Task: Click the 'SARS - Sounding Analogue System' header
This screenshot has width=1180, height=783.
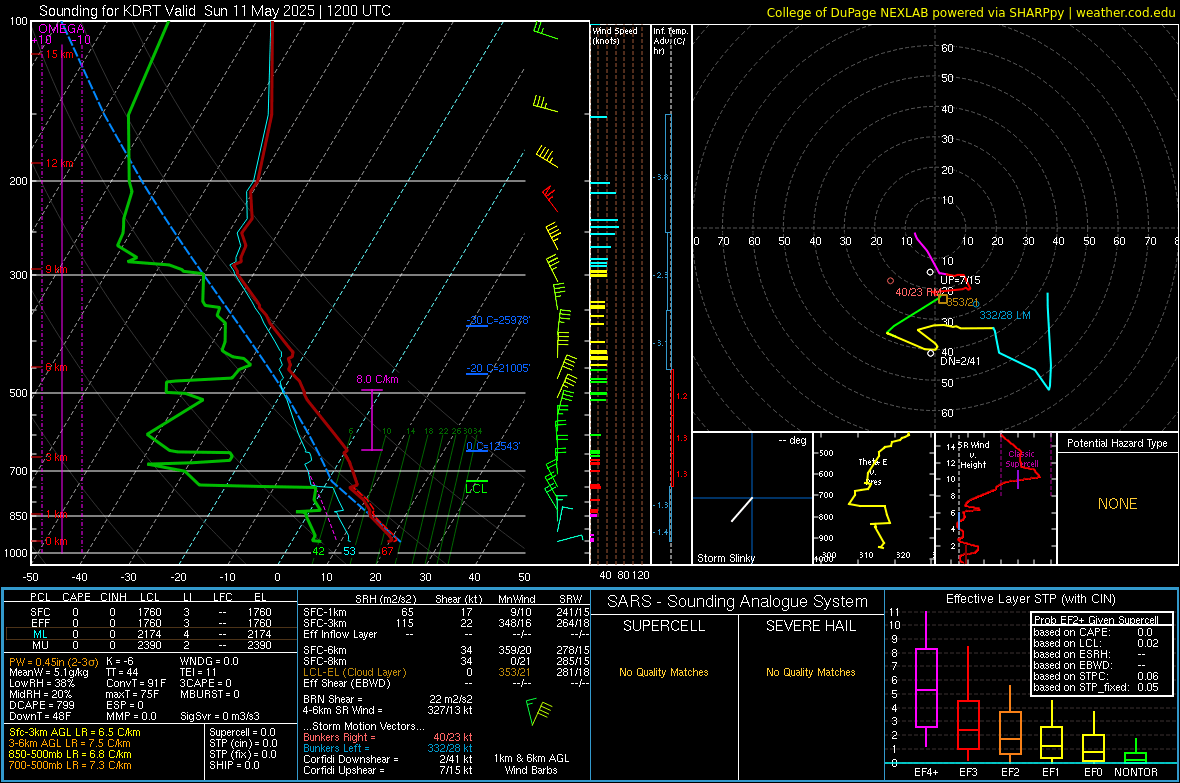Action: 737,602
